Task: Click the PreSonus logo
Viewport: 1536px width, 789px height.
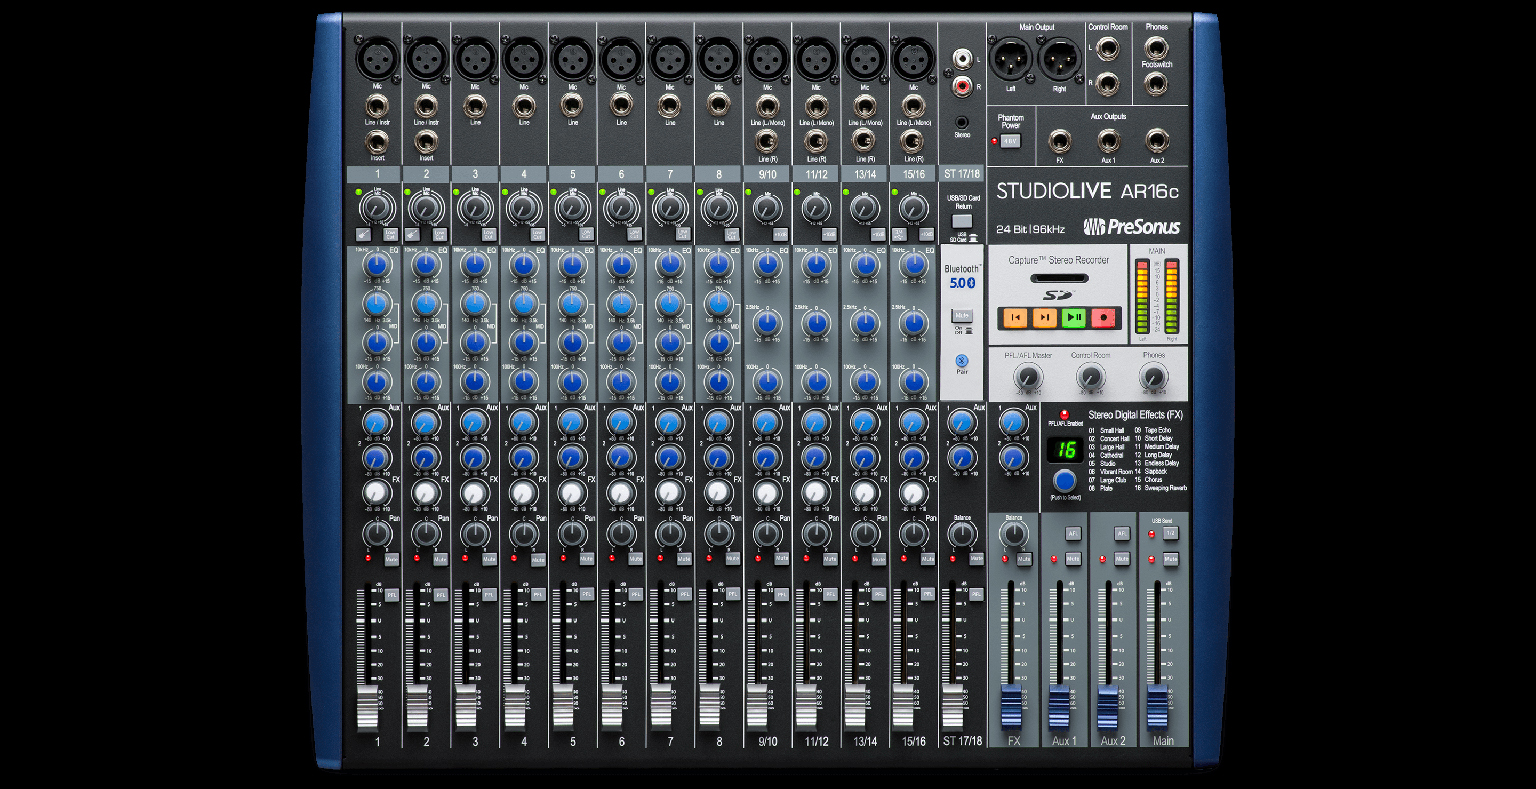Action: pos(1131,227)
